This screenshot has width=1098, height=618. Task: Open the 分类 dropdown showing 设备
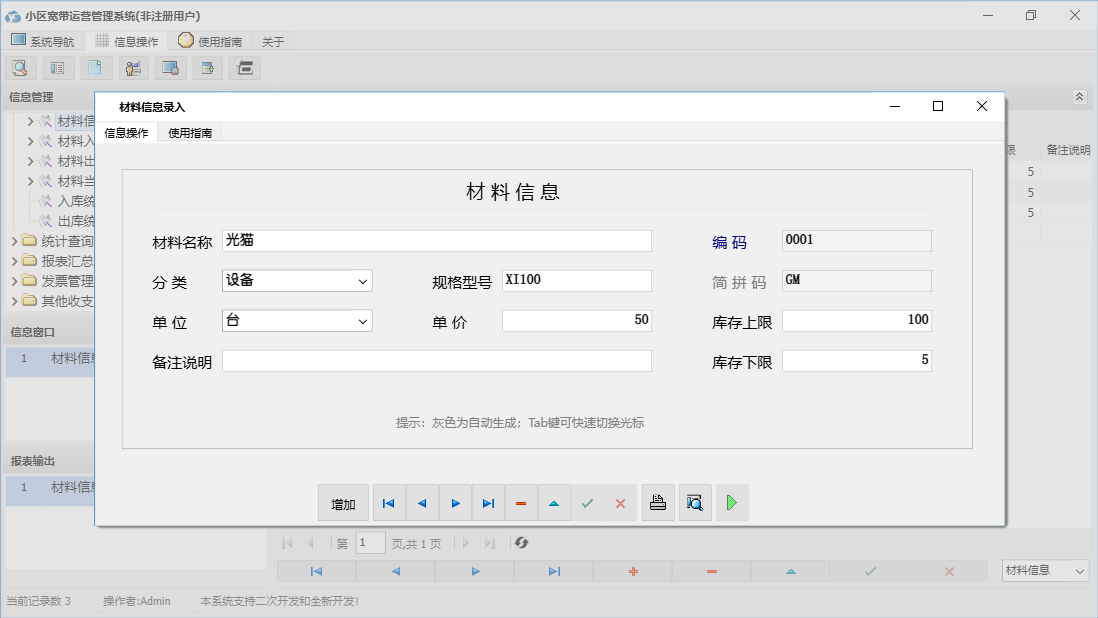[x=362, y=280]
